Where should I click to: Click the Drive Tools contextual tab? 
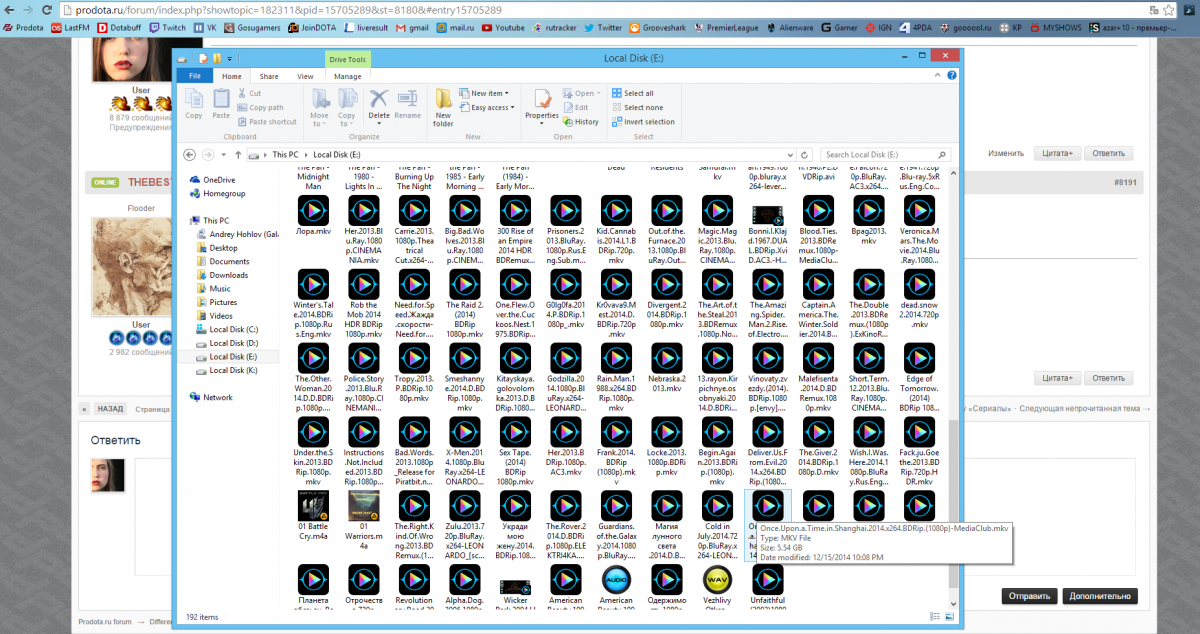(x=348, y=60)
